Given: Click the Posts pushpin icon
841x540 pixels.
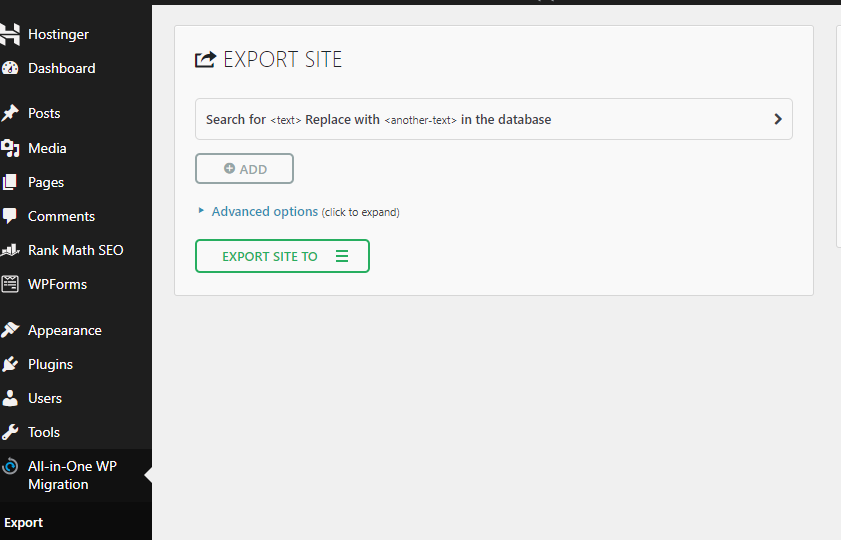Looking at the screenshot, I should point(10,113).
